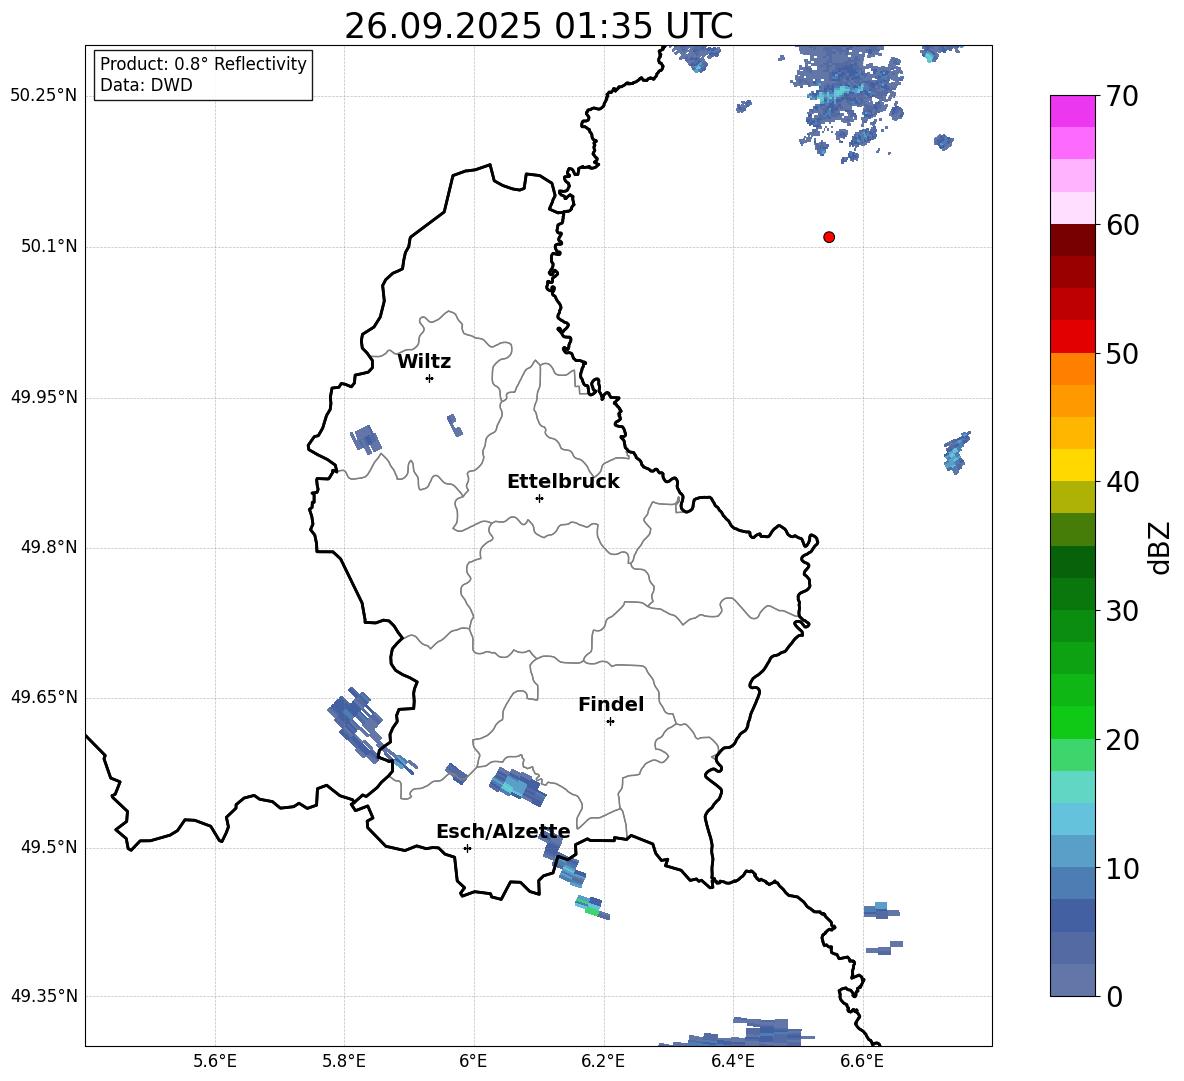Click the 10 tick on colorbar

[x=1122, y=868]
